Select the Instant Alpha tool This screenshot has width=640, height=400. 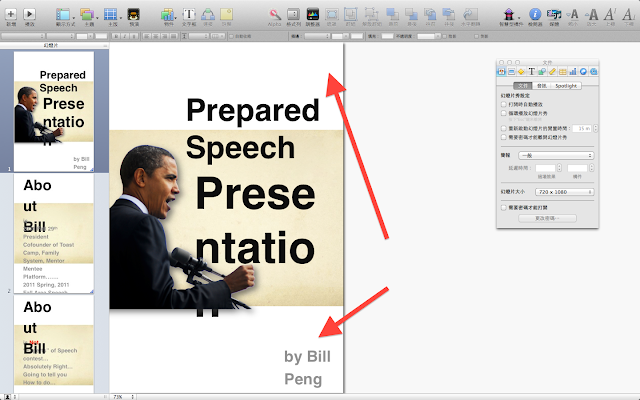[x=275, y=15]
